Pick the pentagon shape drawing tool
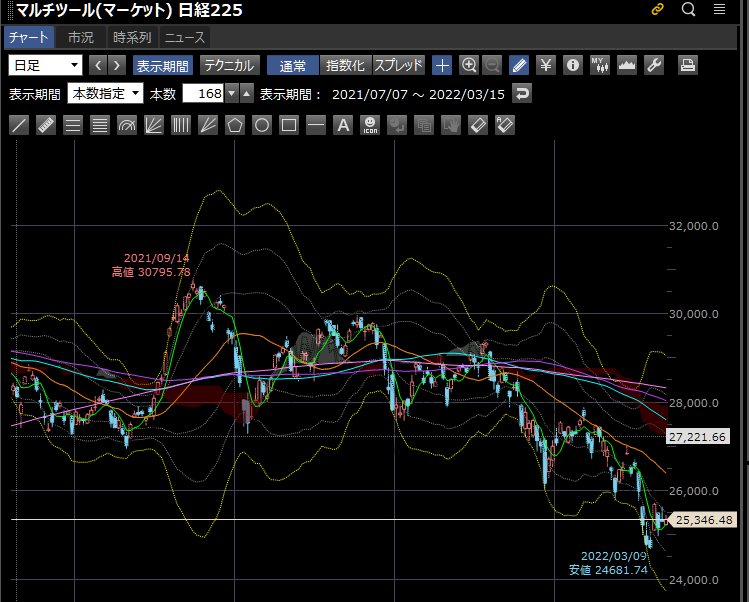The width and height of the screenshot is (749, 602). pos(235,125)
